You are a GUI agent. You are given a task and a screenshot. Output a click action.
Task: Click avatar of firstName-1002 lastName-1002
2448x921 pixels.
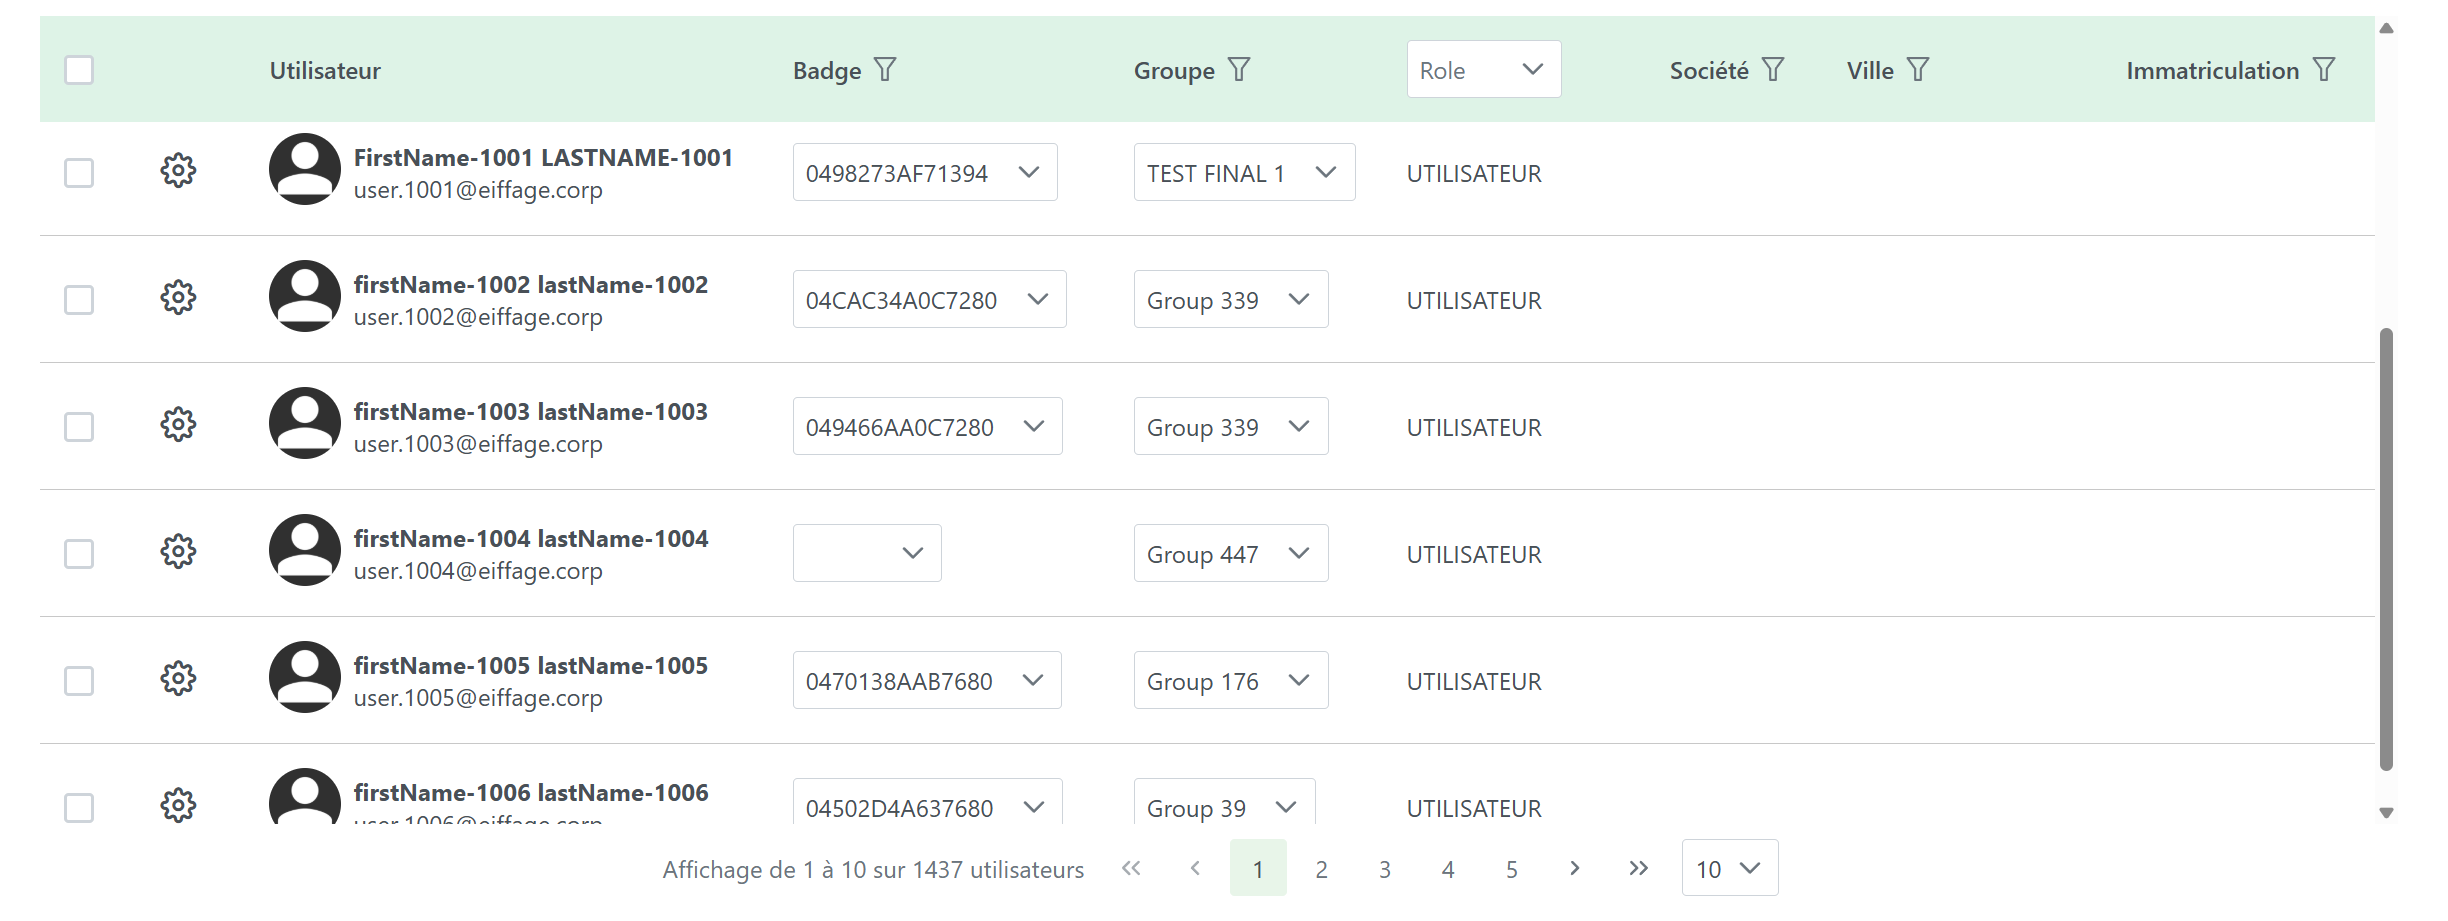coord(305,297)
